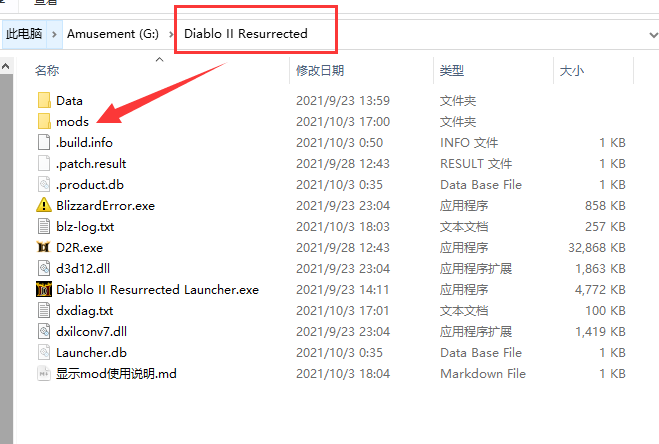659x444 pixels.
Task: Expand the chevron after Amusement (G:) breadcrumb
Action: coord(171,34)
